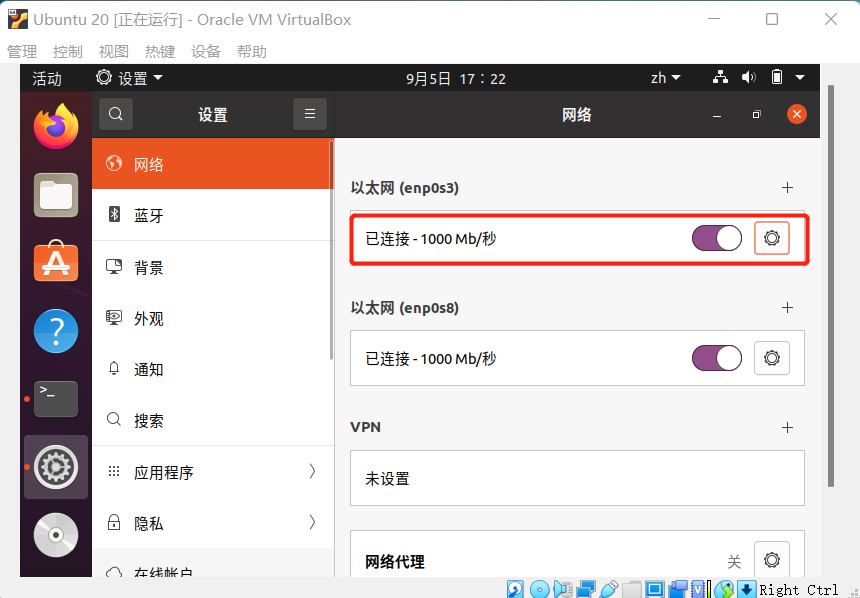Restore the Ubuntu Settings window size
This screenshot has width=860, height=598.
tap(757, 114)
